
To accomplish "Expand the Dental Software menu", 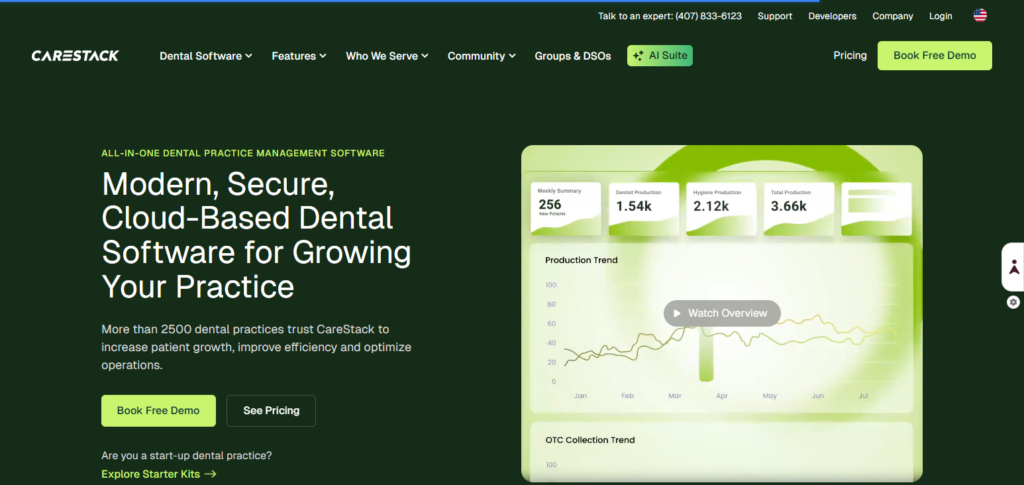I will (206, 56).
